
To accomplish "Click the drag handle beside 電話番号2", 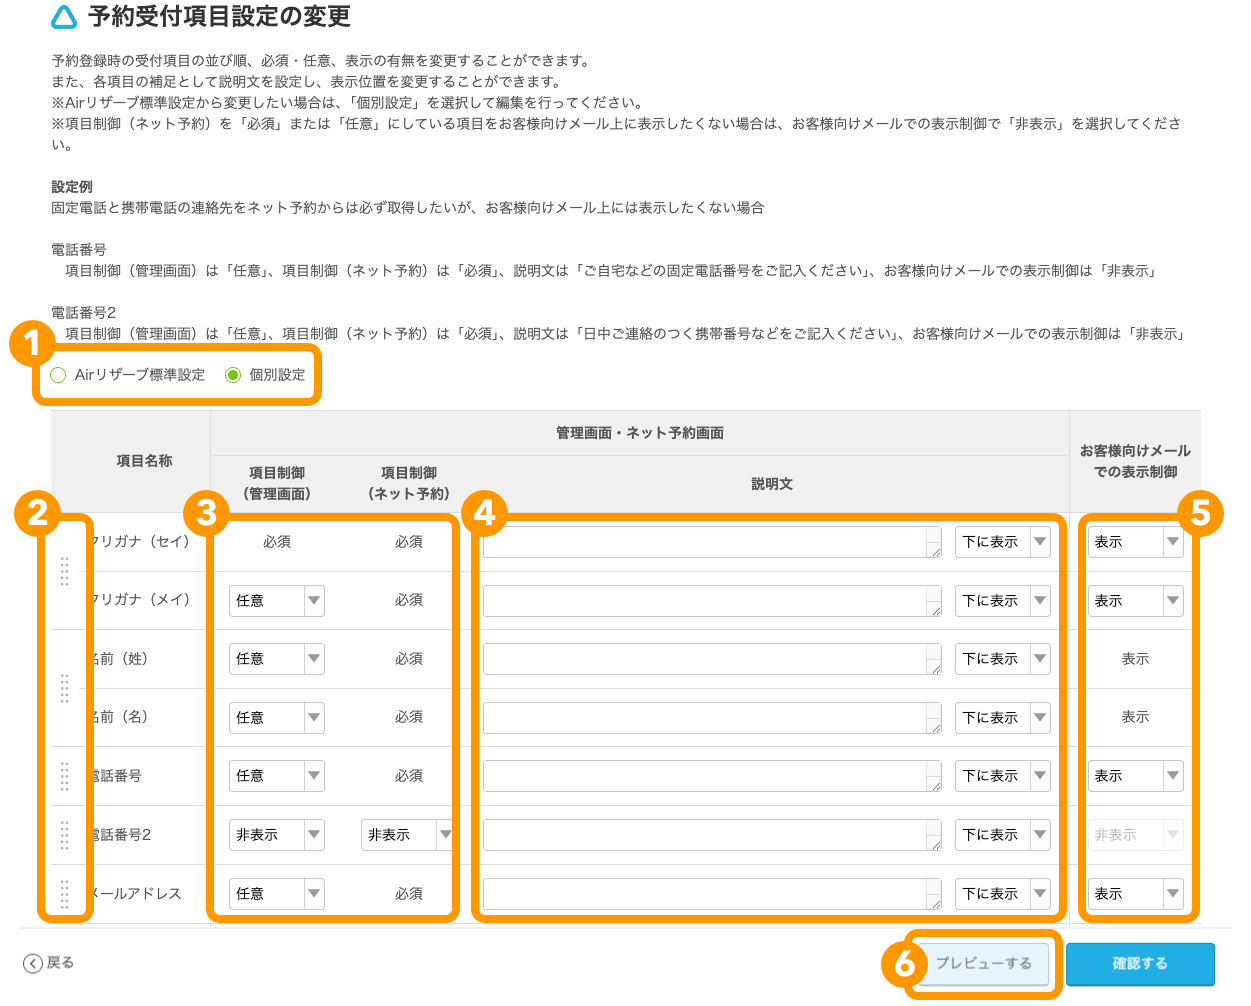I will coord(65,834).
